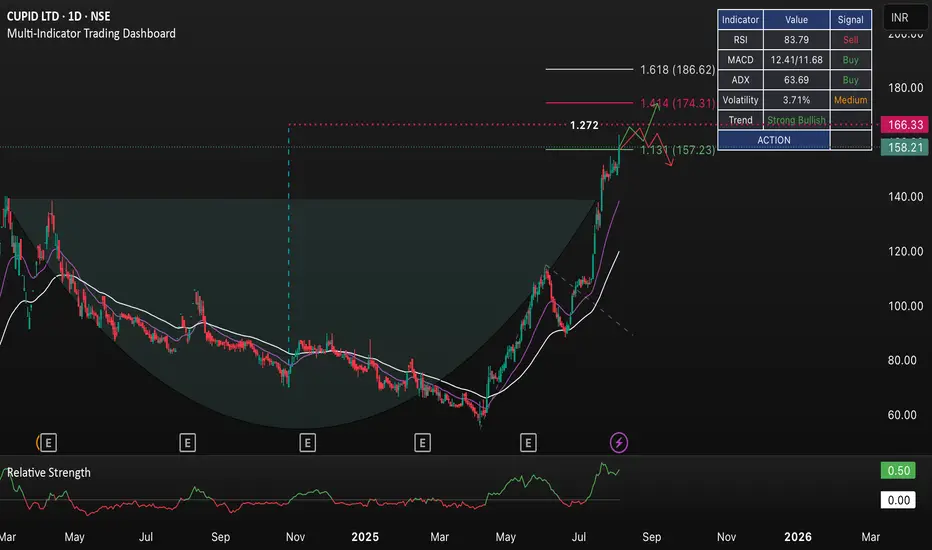Click the 140.00 price axis label
The height and width of the screenshot is (550, 932).
[x=905, y=197]
